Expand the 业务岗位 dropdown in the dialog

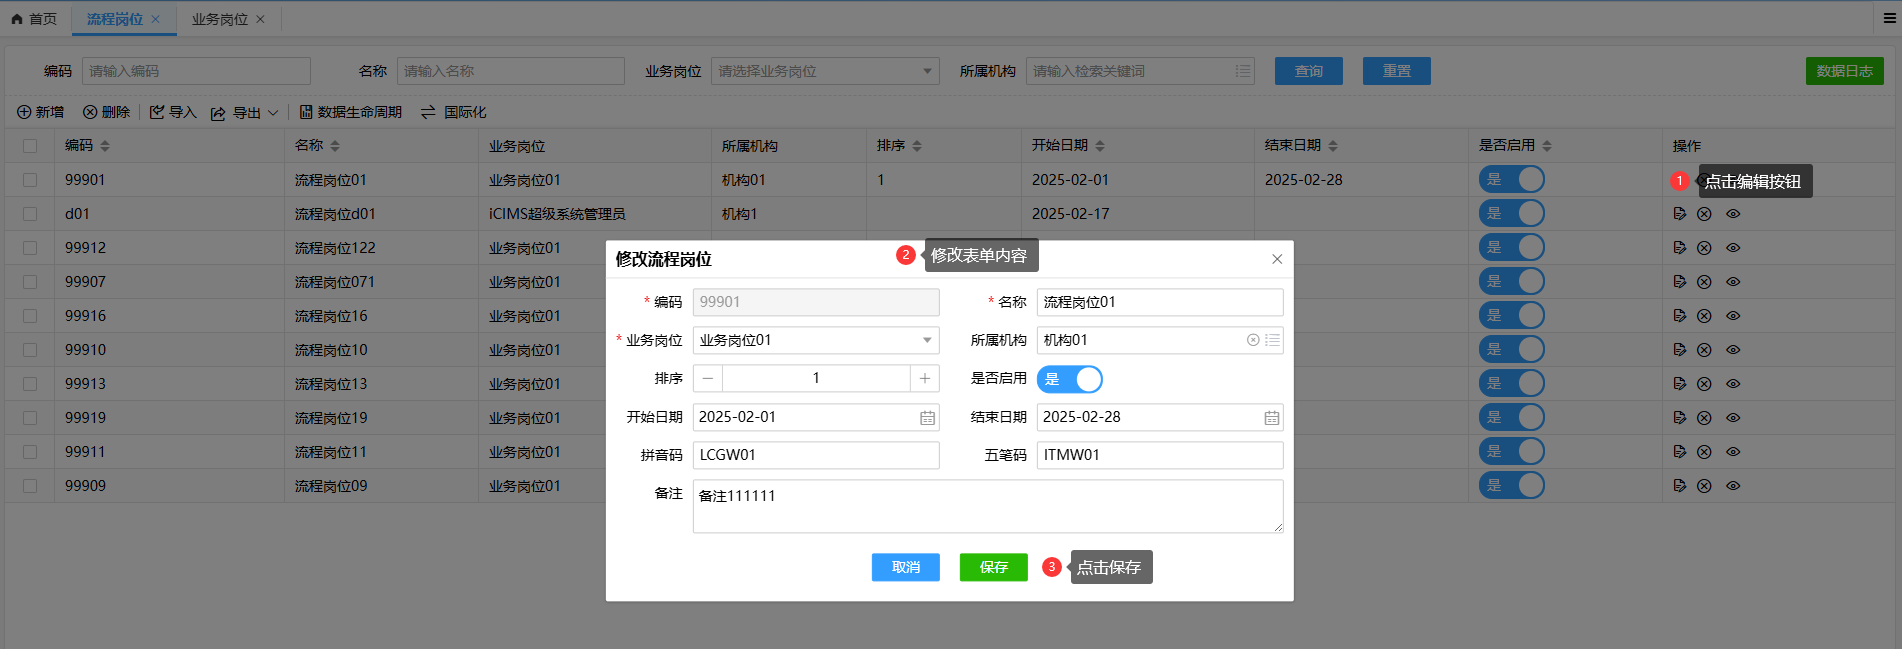[927, 340]
